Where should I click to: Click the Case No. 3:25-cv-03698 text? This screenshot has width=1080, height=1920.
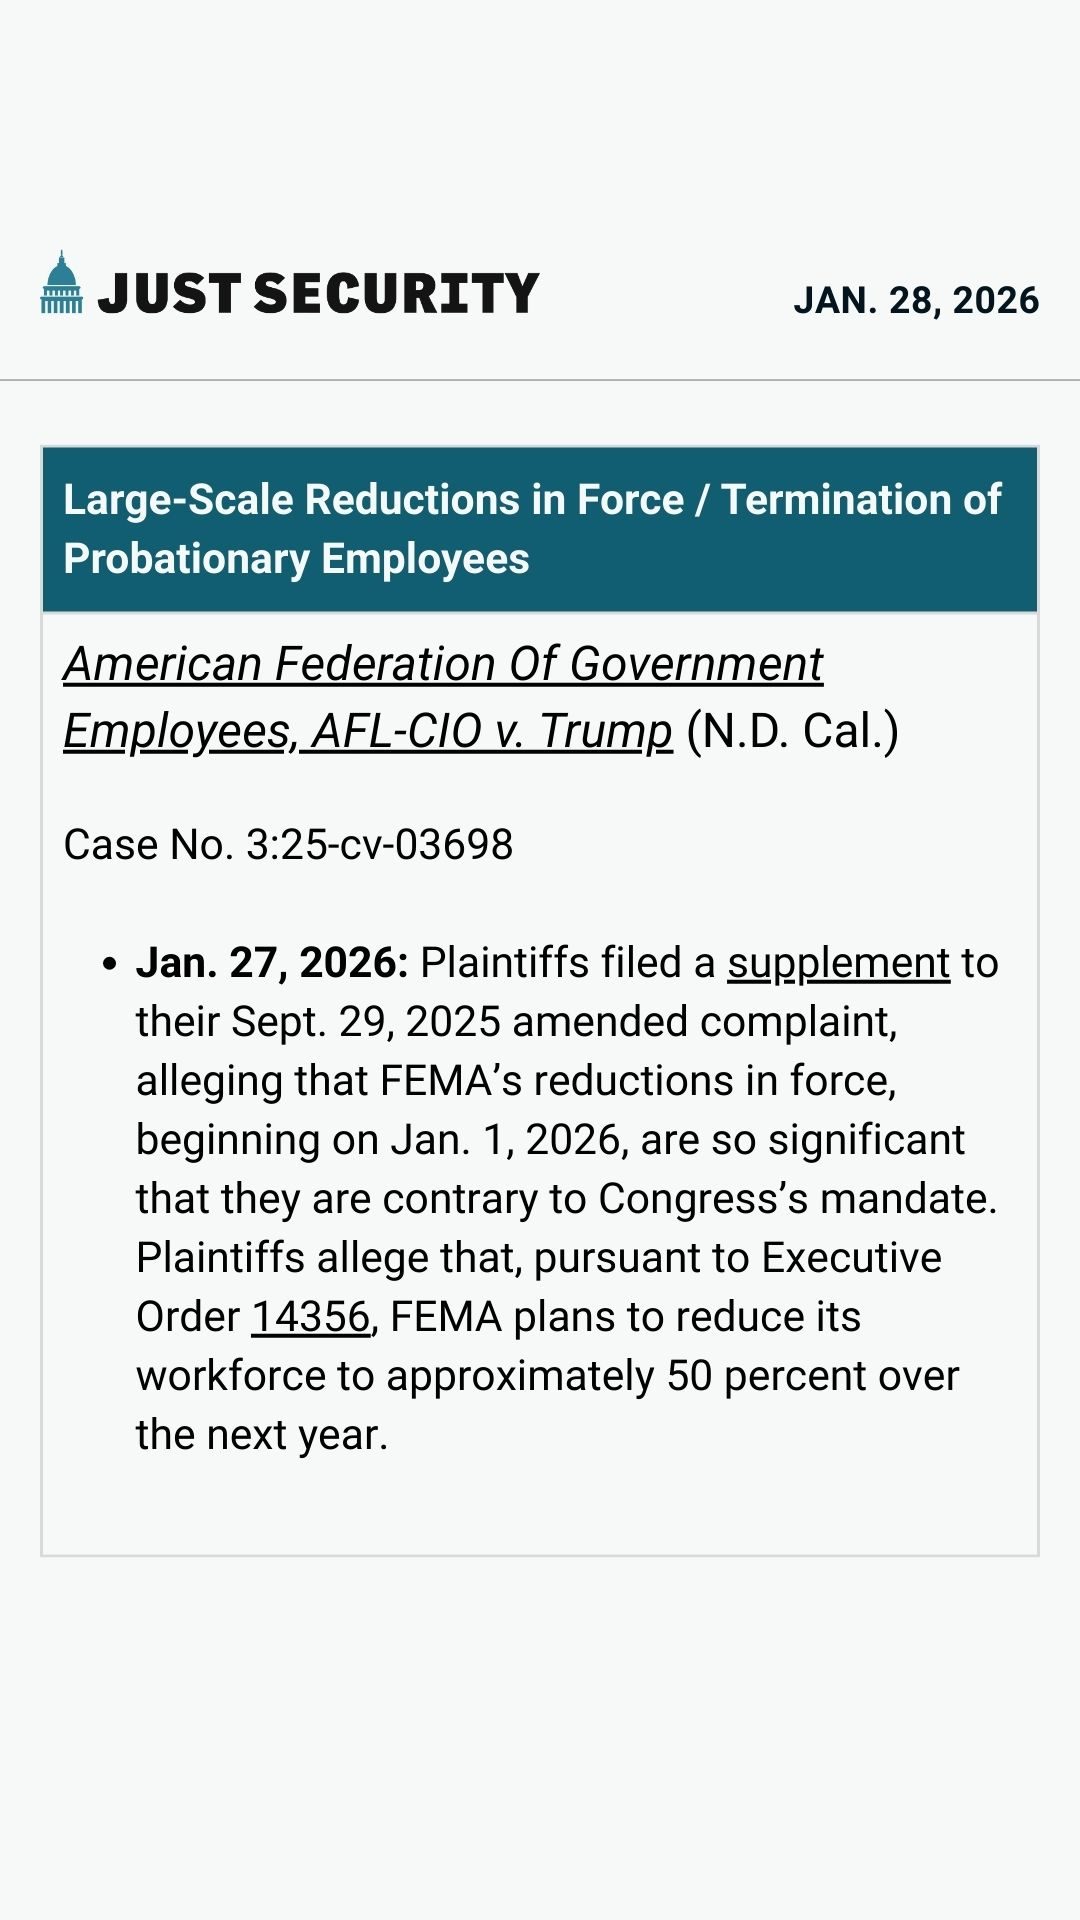pyautogui.click(x=288, y=845)
